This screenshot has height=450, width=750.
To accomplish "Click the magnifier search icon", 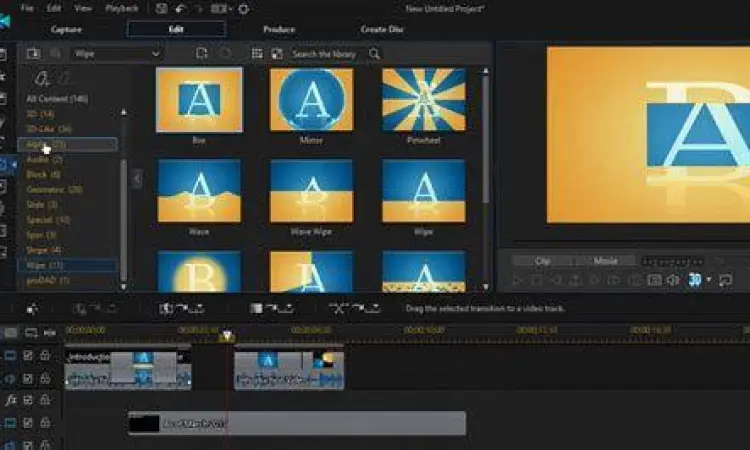I will tap(375, 54).
